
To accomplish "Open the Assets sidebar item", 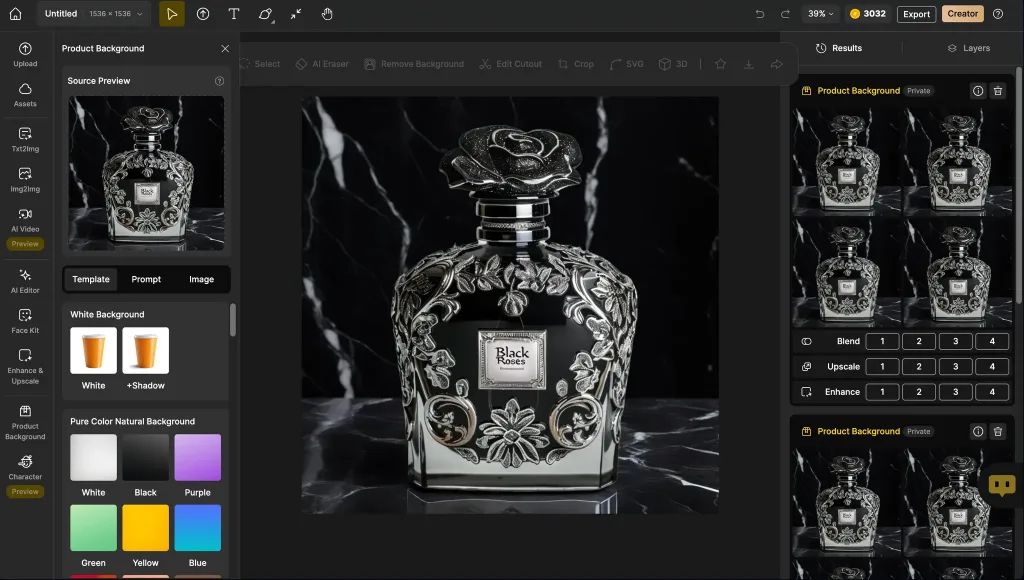I will 25,95.
